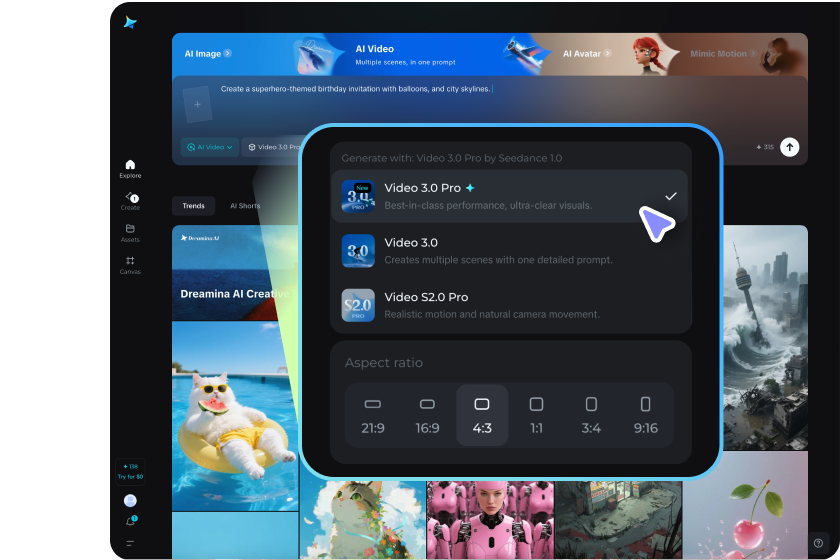
Task: Open the pink robot women thumbnail
Action: tap(490, 520)
